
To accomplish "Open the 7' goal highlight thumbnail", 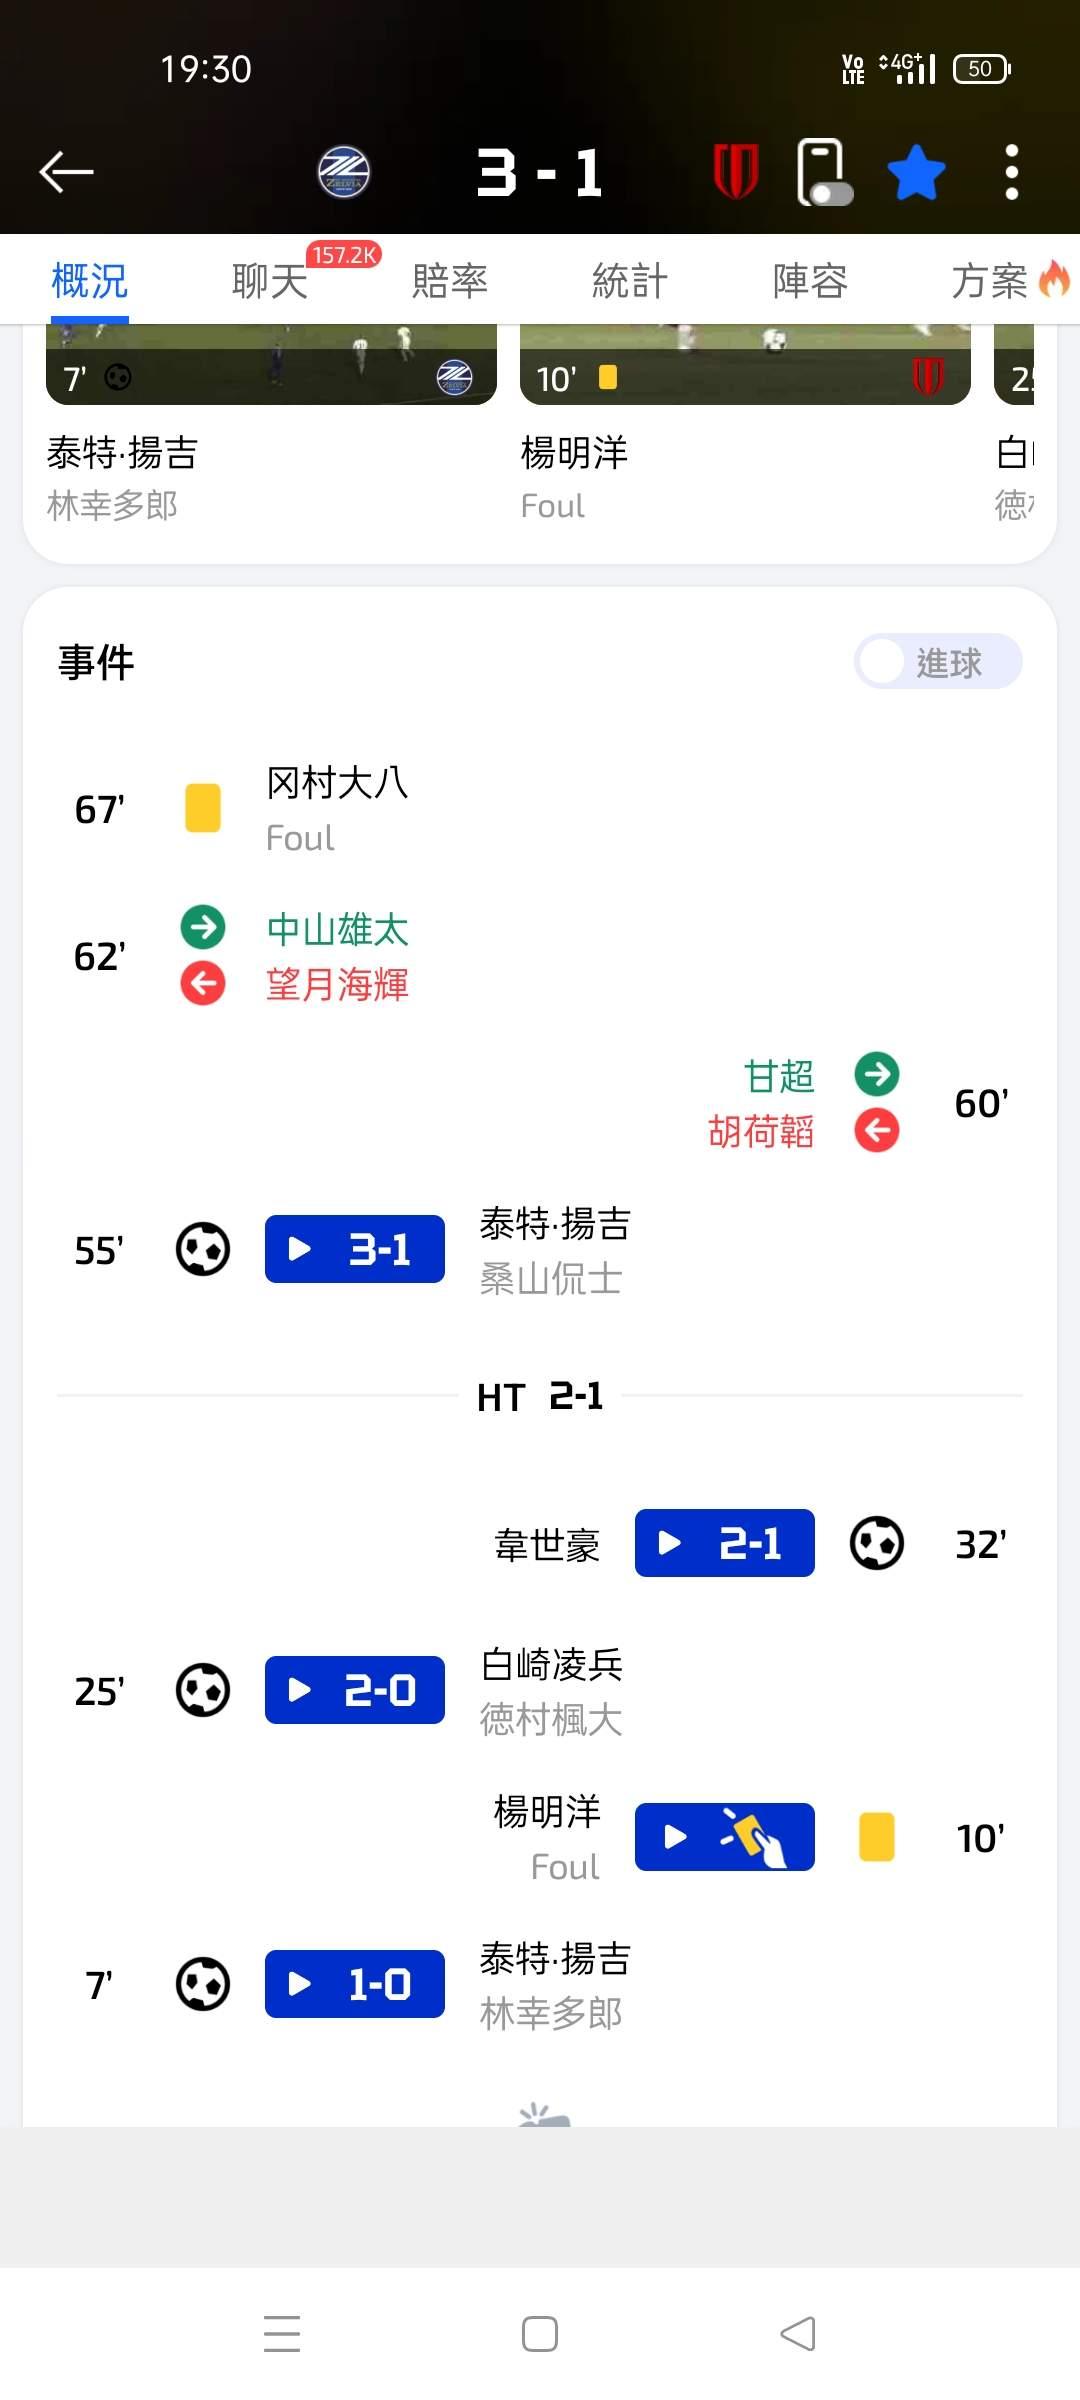I will 271,366.
